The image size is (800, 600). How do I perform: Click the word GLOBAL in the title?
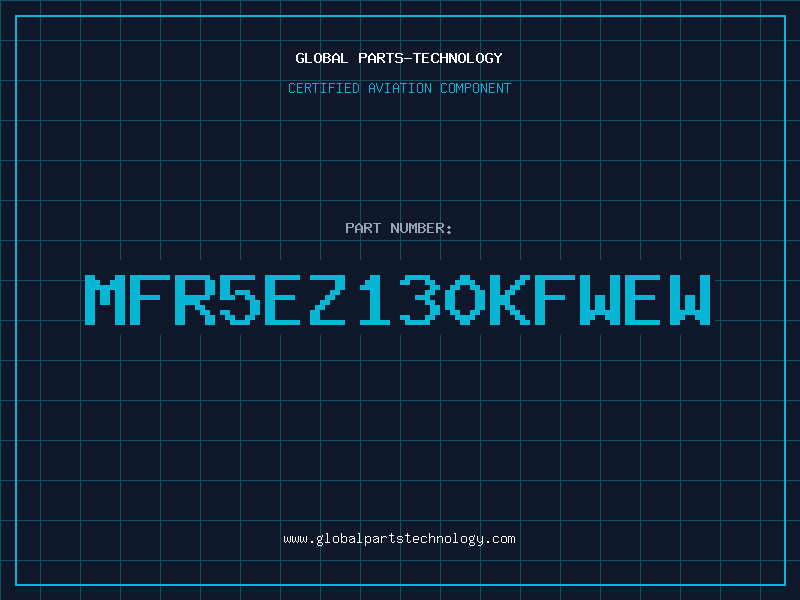point(321,58)
